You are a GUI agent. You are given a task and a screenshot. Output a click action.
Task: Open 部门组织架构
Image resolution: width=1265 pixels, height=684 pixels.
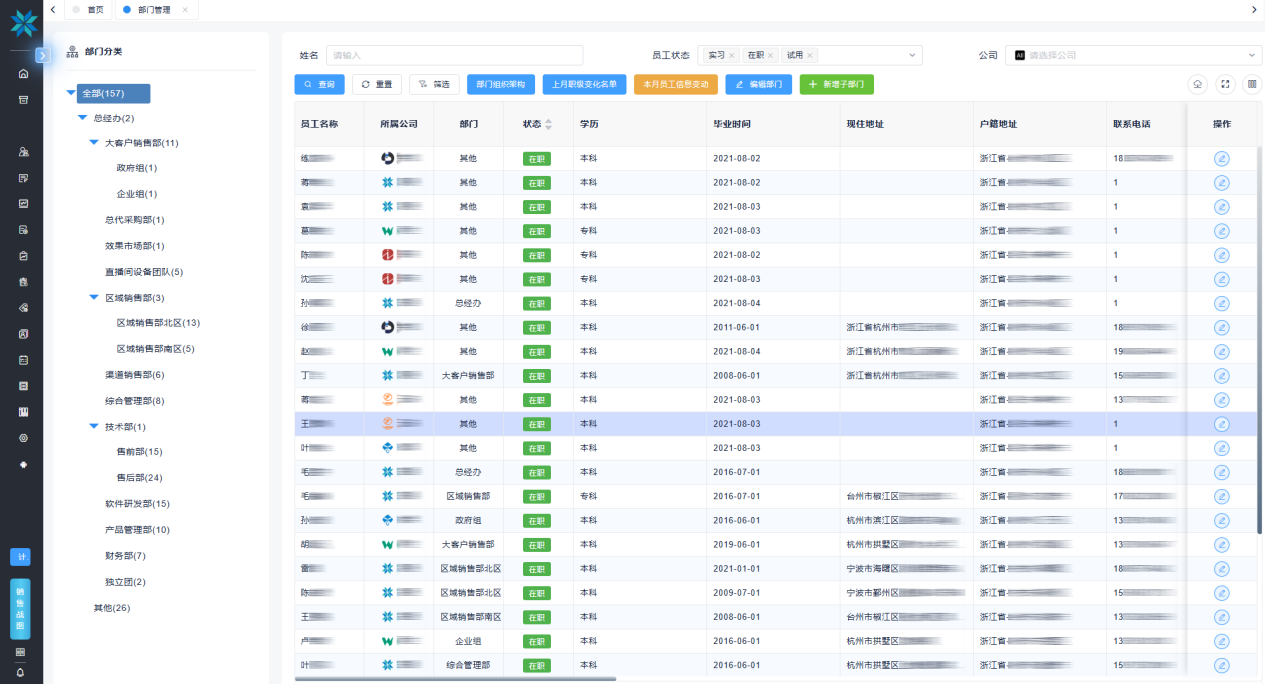[501, 85]
